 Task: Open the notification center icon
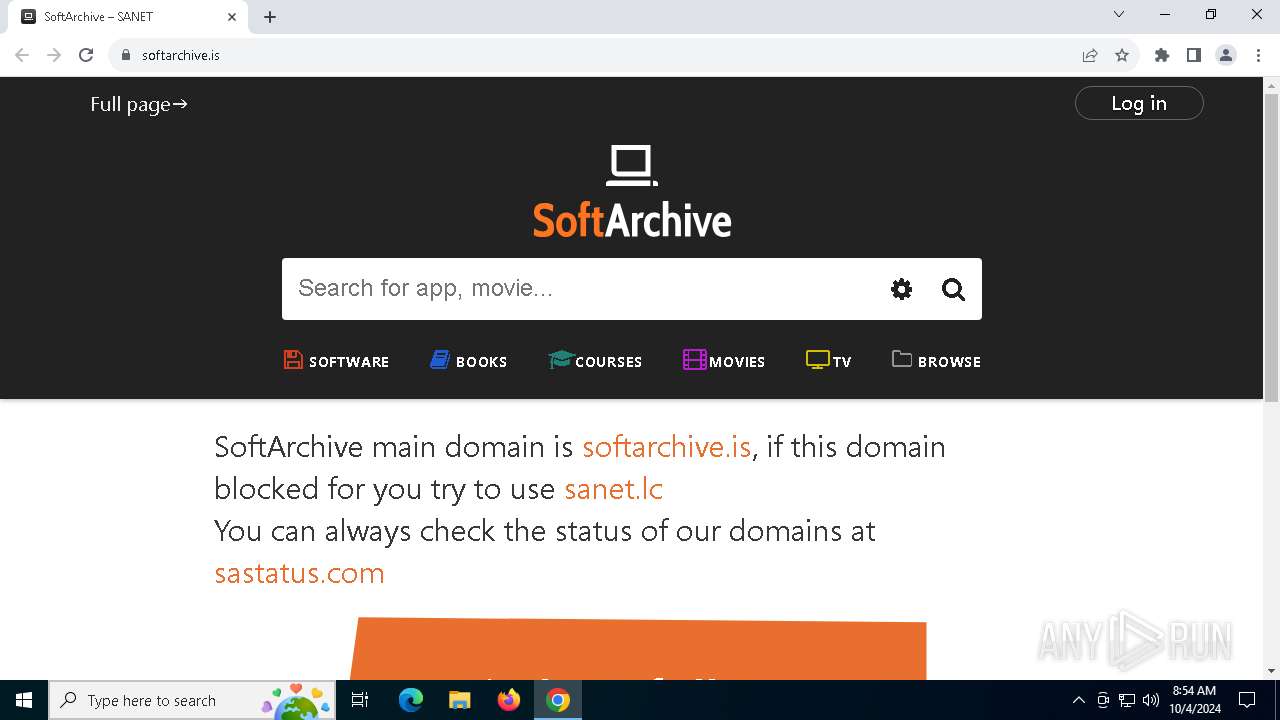1247,700
